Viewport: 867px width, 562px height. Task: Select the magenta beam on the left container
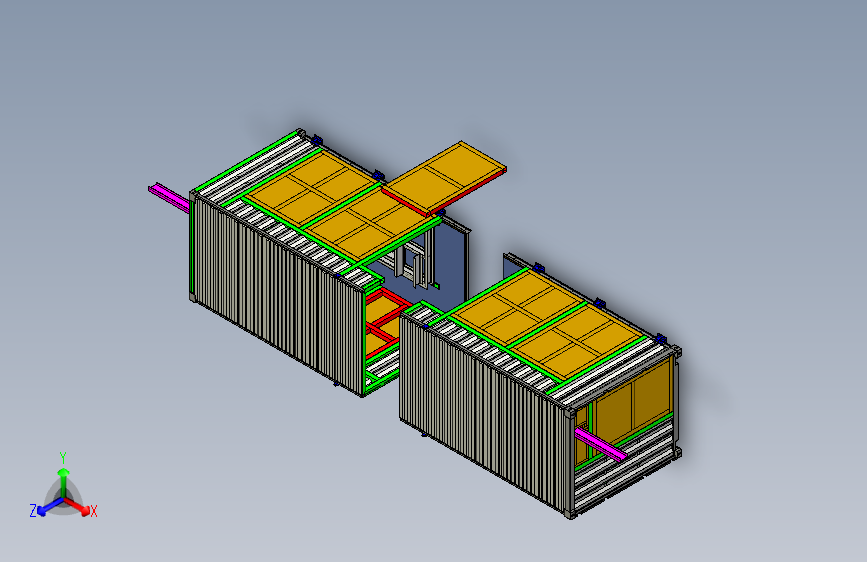click(x=169, y=197)
